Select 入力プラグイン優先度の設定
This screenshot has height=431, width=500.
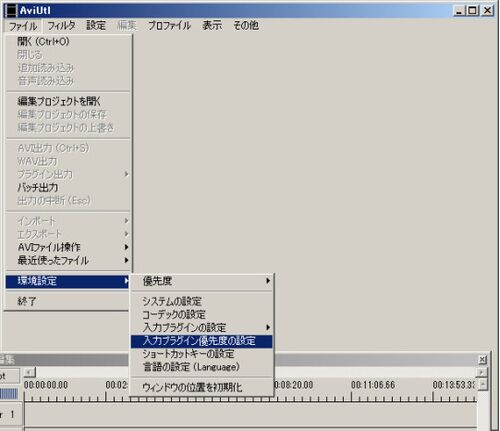pos(202,341)
